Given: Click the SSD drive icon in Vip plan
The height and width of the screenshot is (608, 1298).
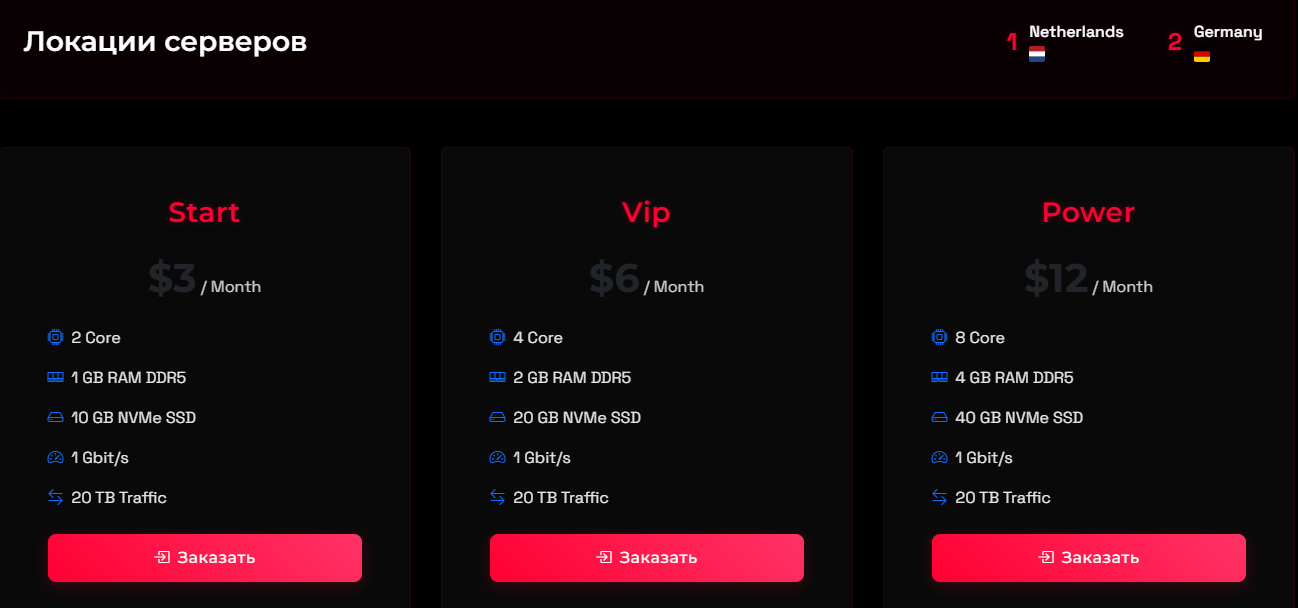Looking at the screenshot, I should [497, 417].
